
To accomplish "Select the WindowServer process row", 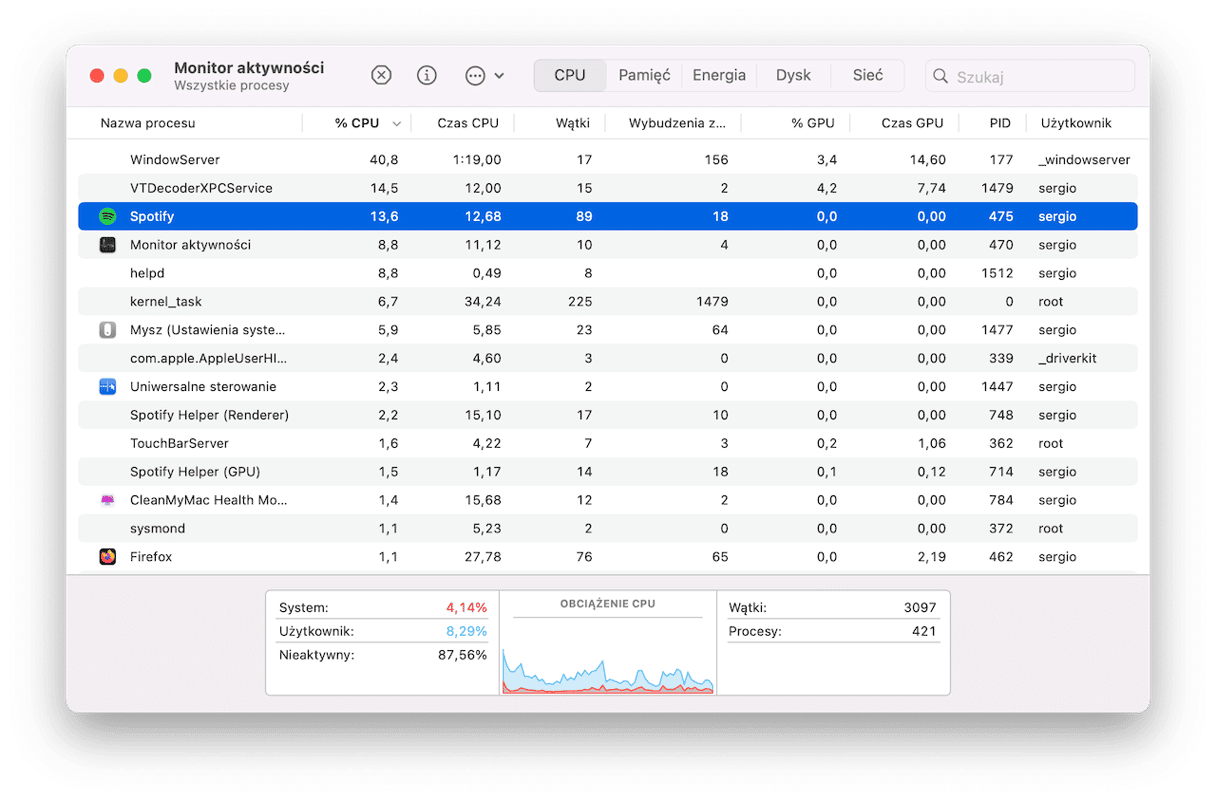I will coord(608,160).
